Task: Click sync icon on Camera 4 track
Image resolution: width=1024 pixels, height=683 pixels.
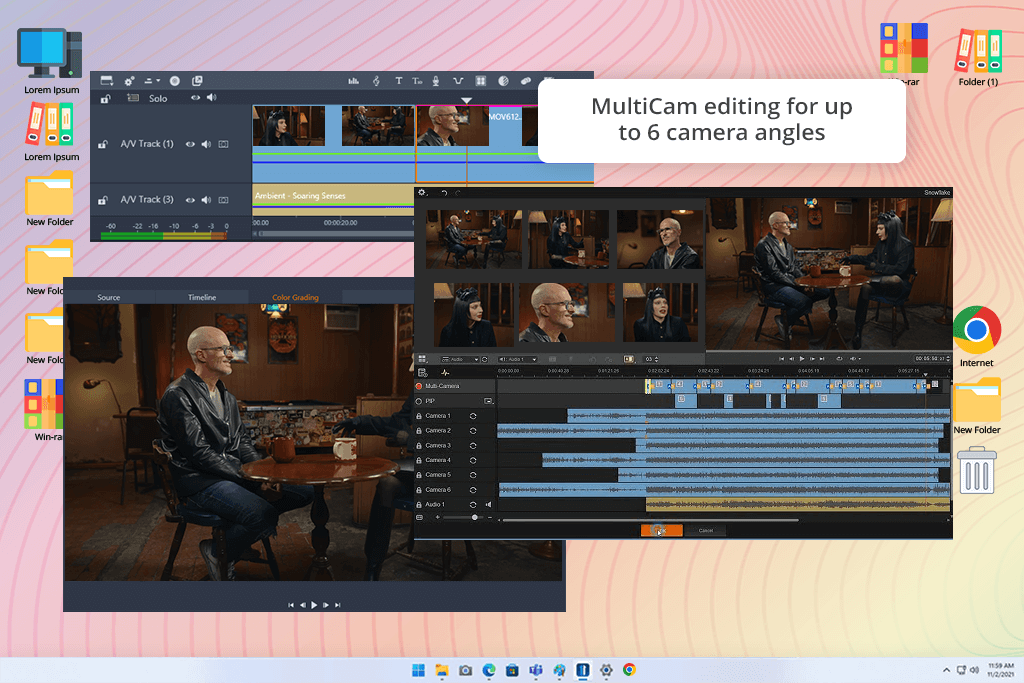Action: click(473, 460)
